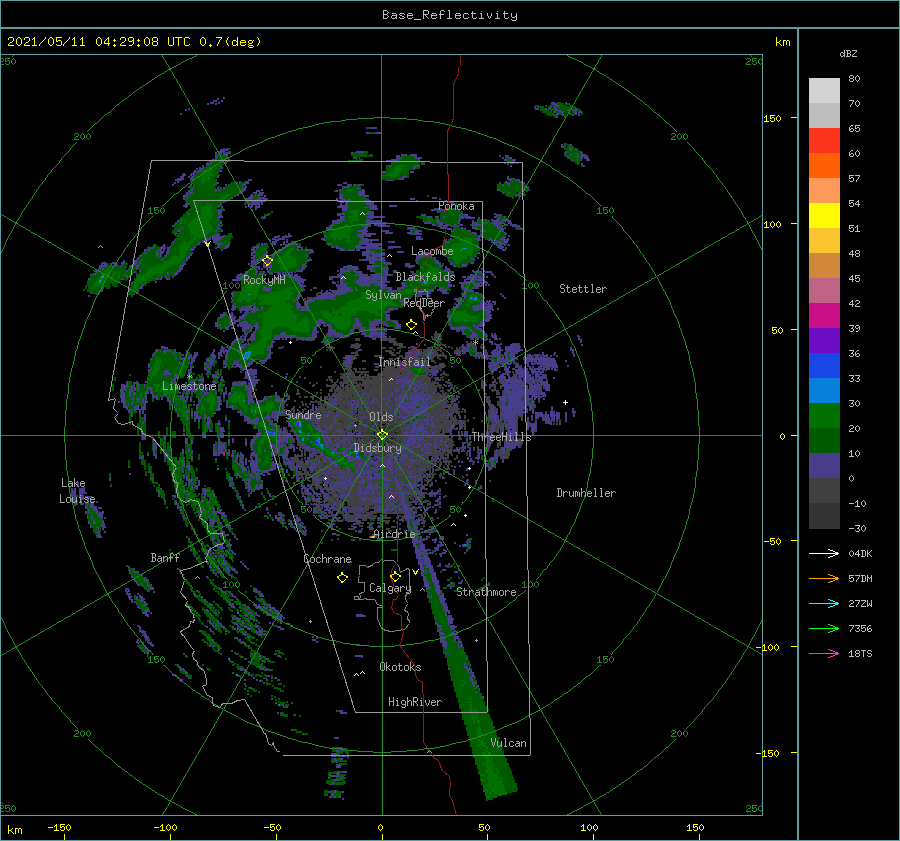
Task: Click the Stettler town label
Action: (583, 289)
